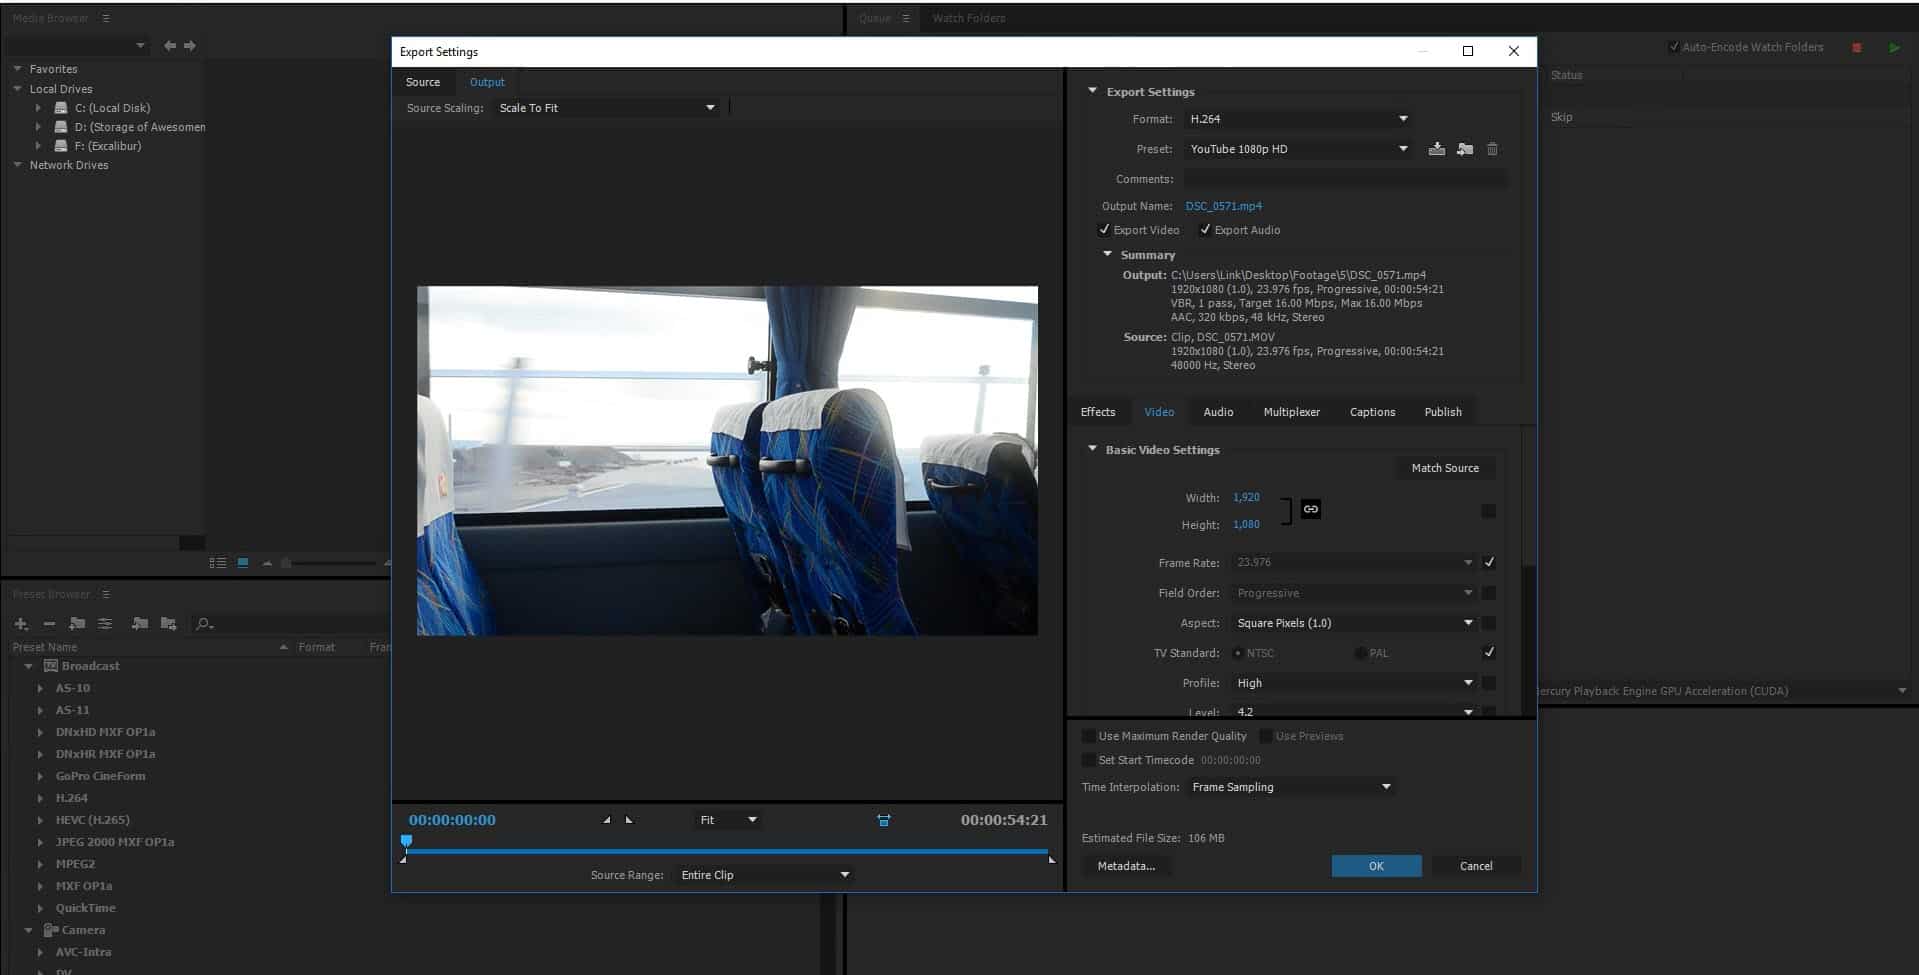The image size is (1919, 975).
Task: Click the Save Preset icon
Action: point(1436,149)
